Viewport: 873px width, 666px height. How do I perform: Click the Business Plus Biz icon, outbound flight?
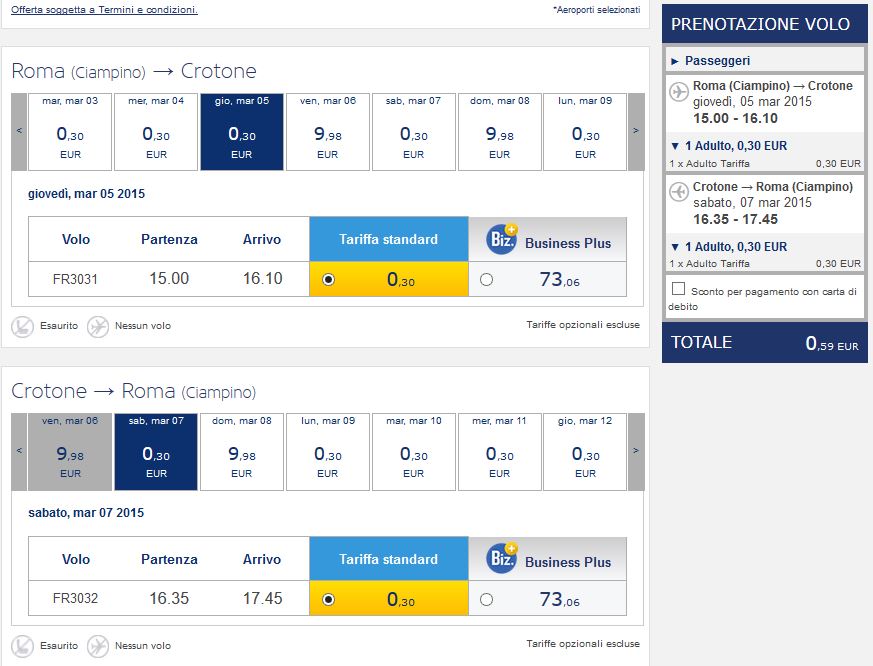[x=502, y=239]
